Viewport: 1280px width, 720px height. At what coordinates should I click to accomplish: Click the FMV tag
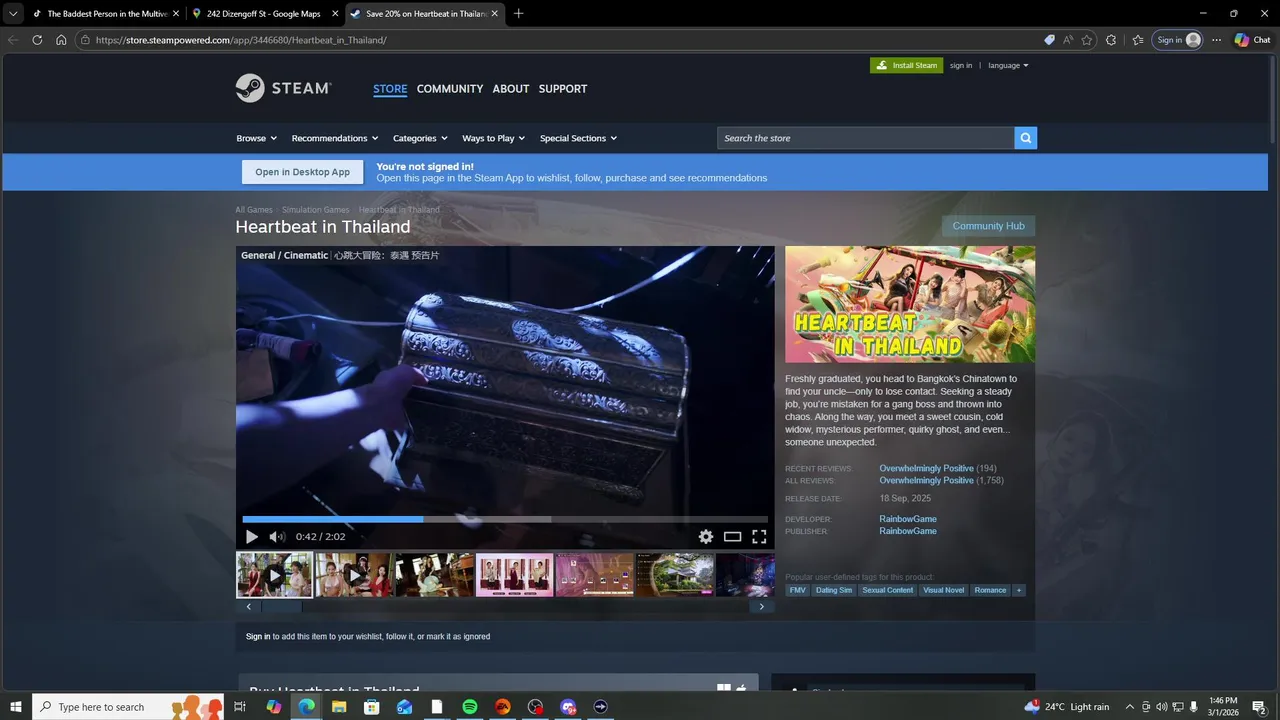pos(797,590)
